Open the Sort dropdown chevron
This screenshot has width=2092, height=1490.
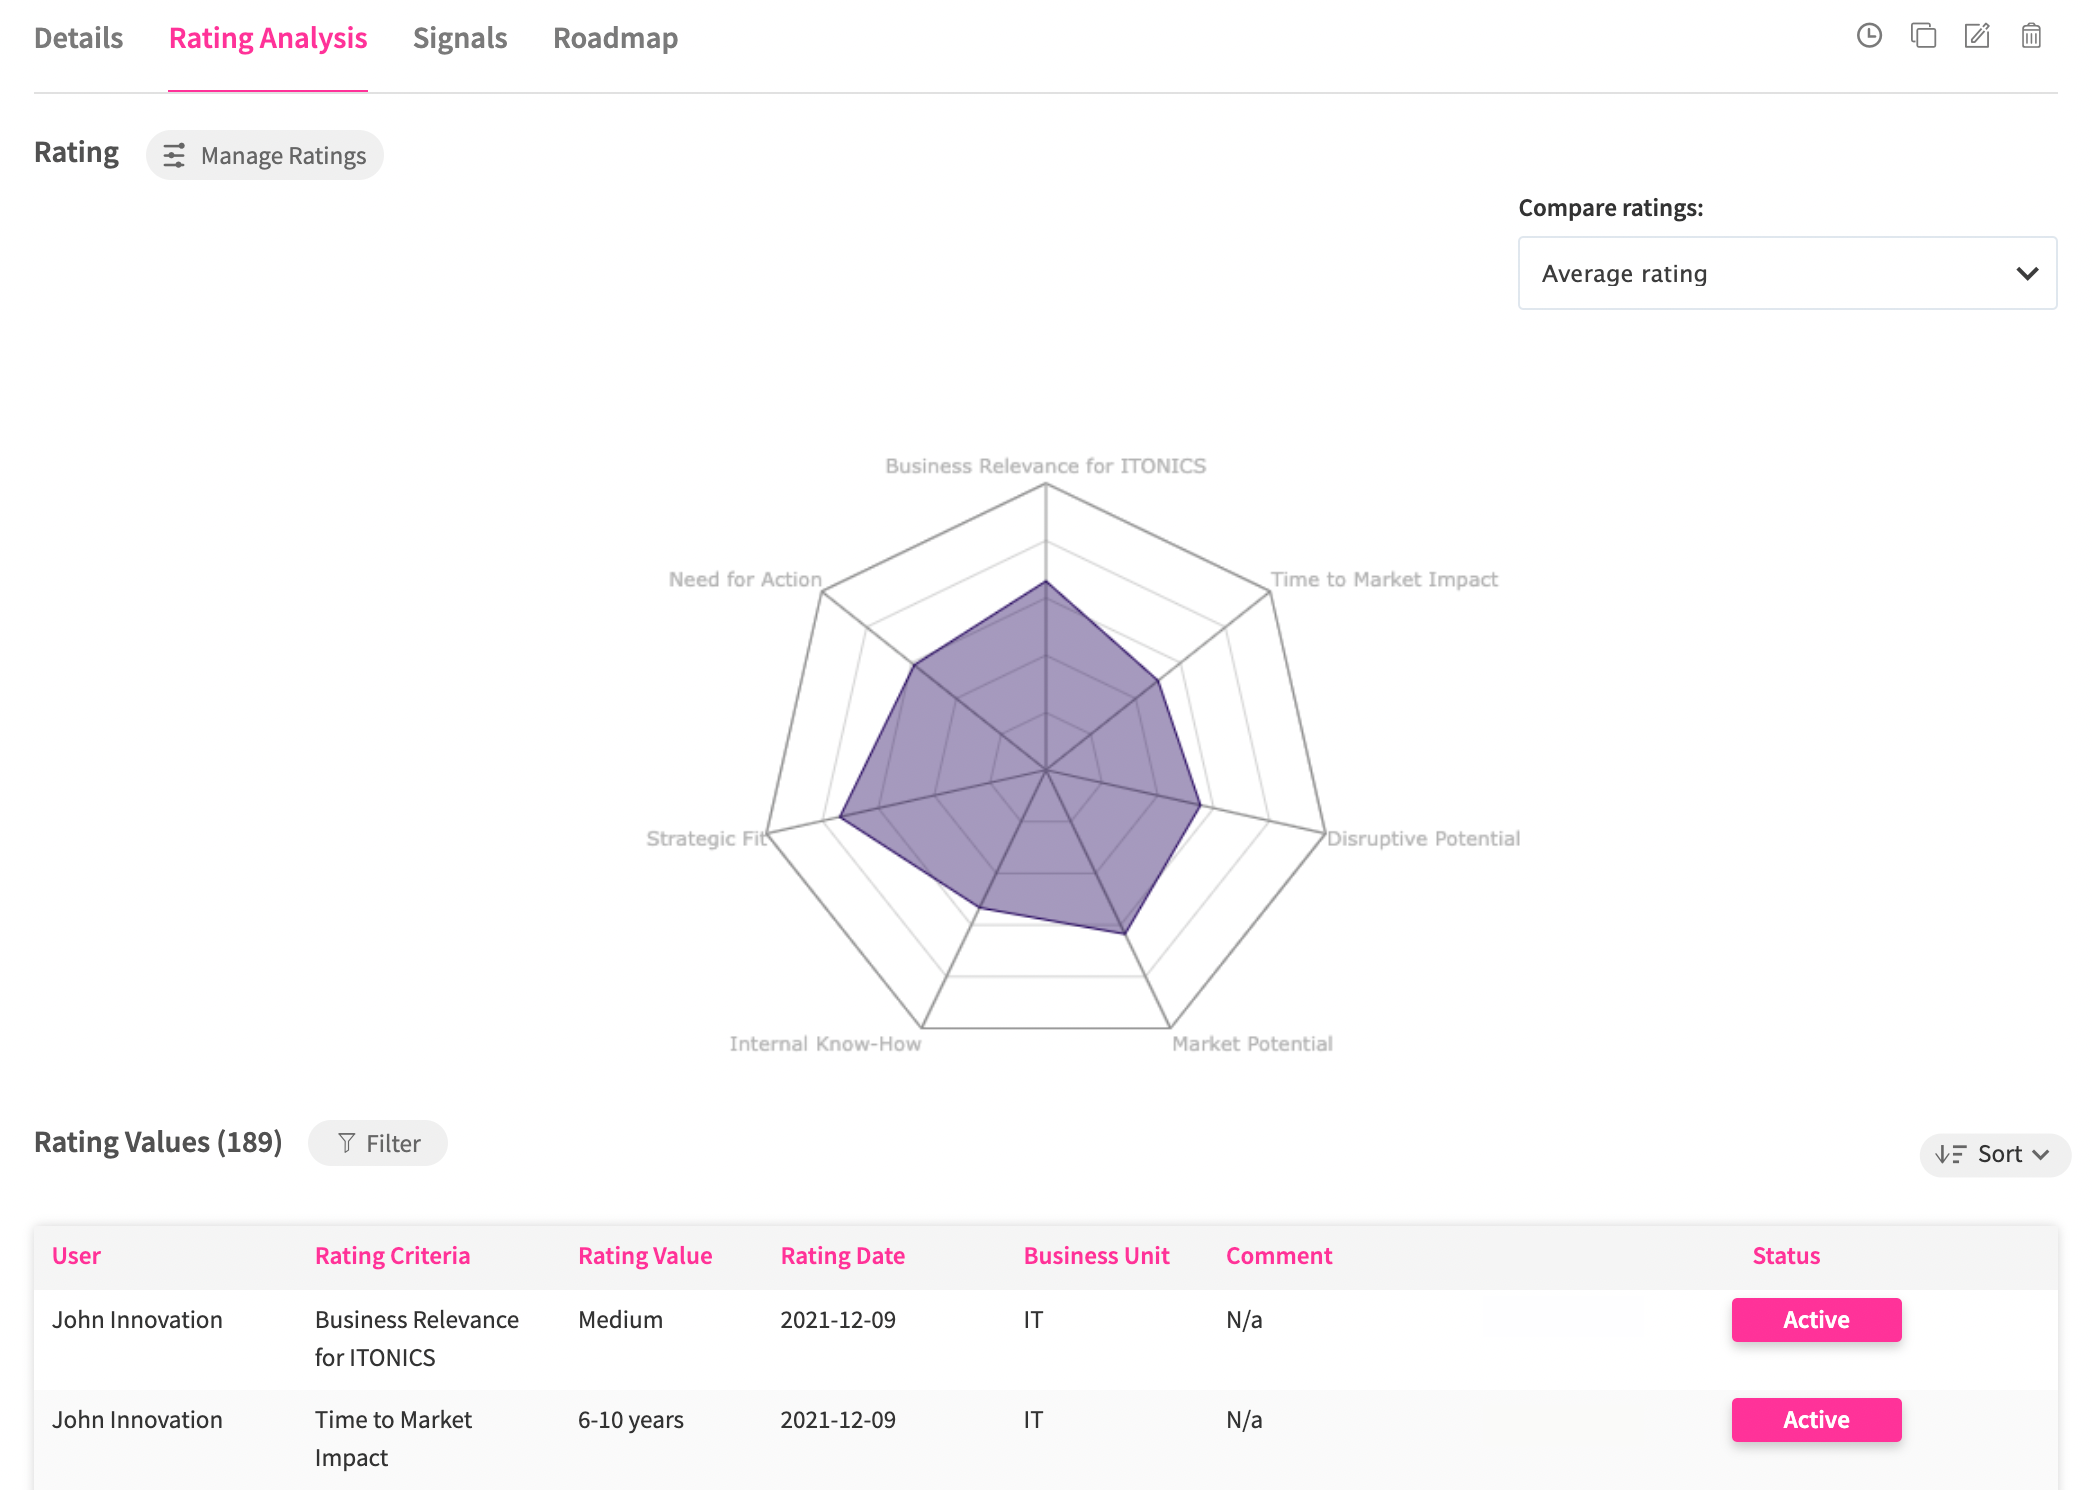(2041, 1154)
